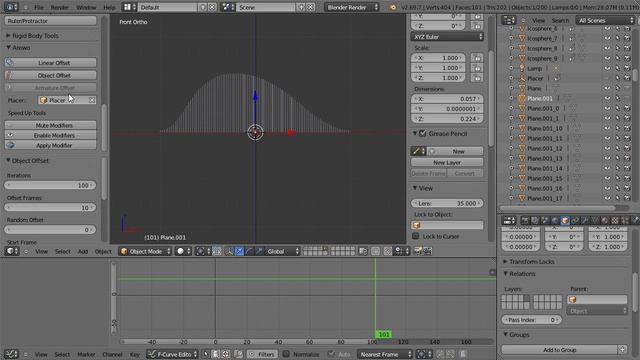Click the Lens value field
This screenshot has width=640, height=360.
447,203
